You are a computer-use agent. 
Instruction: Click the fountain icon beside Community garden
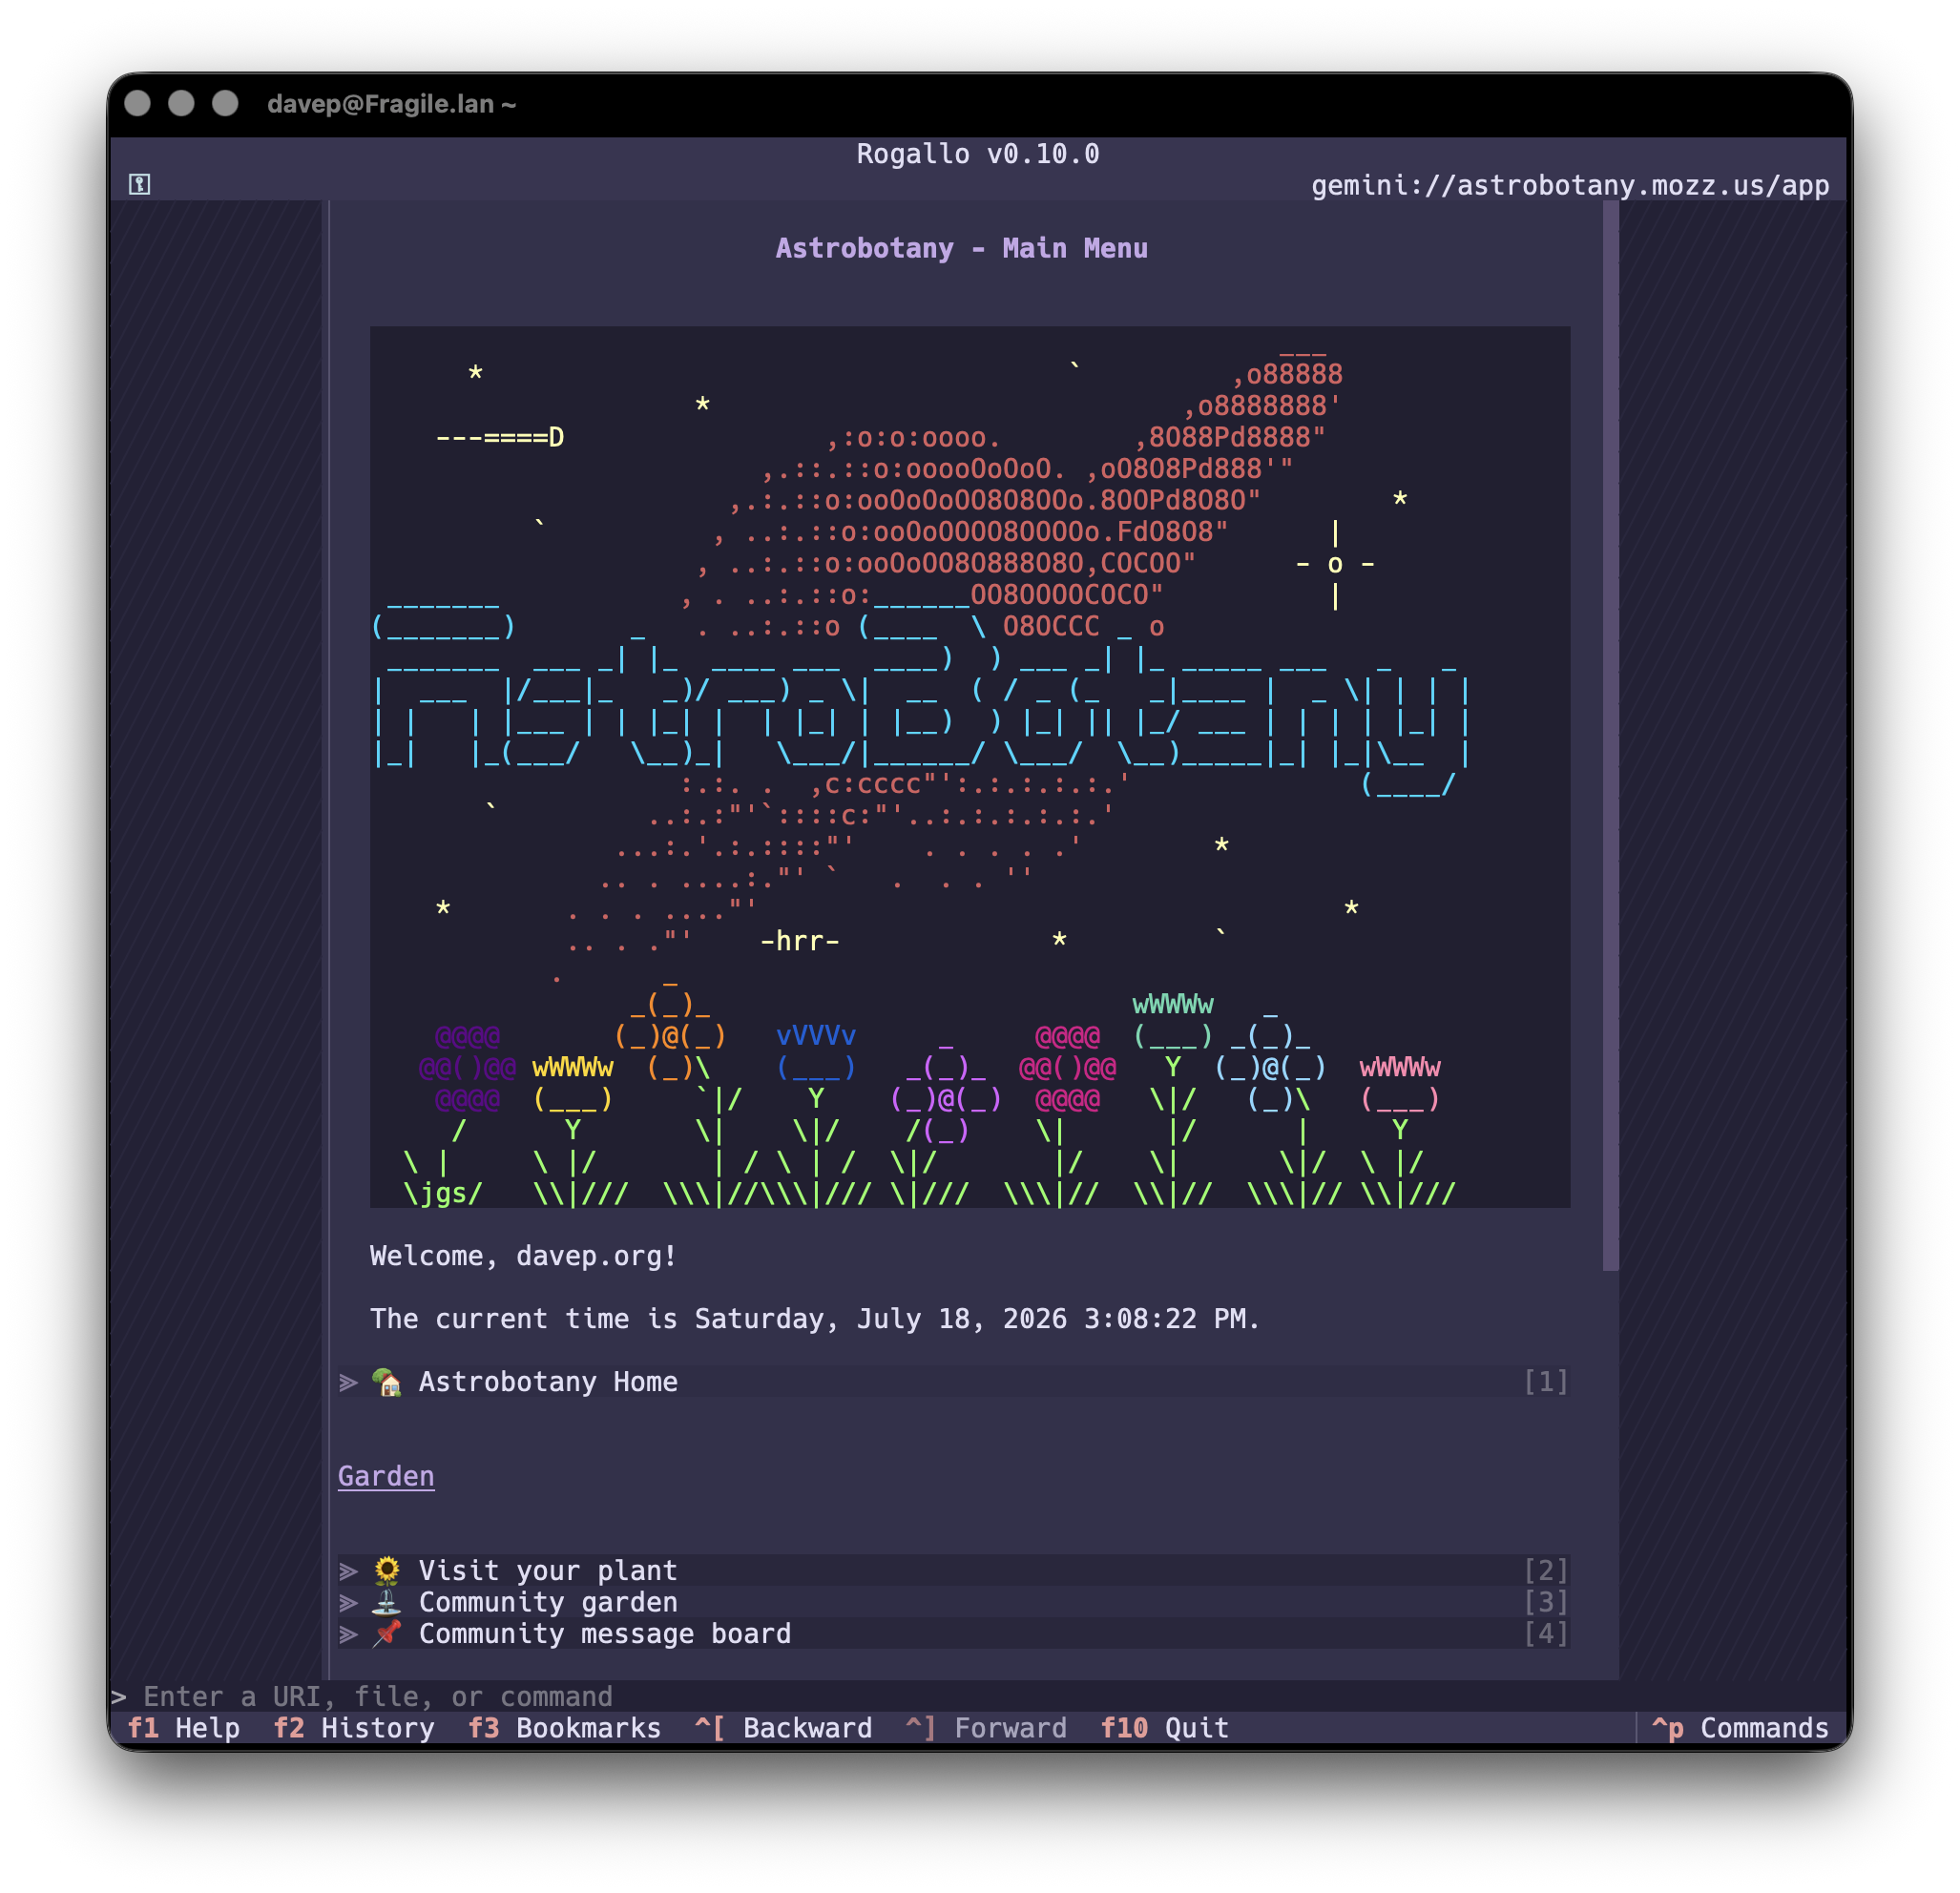[x=387, y=1602]
